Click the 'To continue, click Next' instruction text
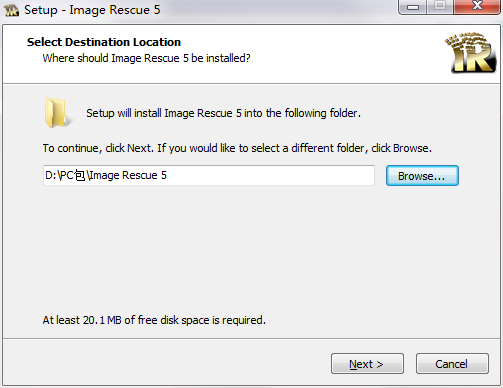This screenshot has height=388, width=503. (x=237, y=148)
